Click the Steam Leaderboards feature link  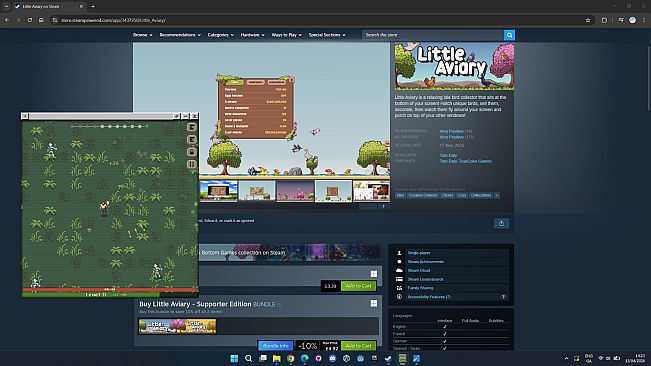click(425, 279)
